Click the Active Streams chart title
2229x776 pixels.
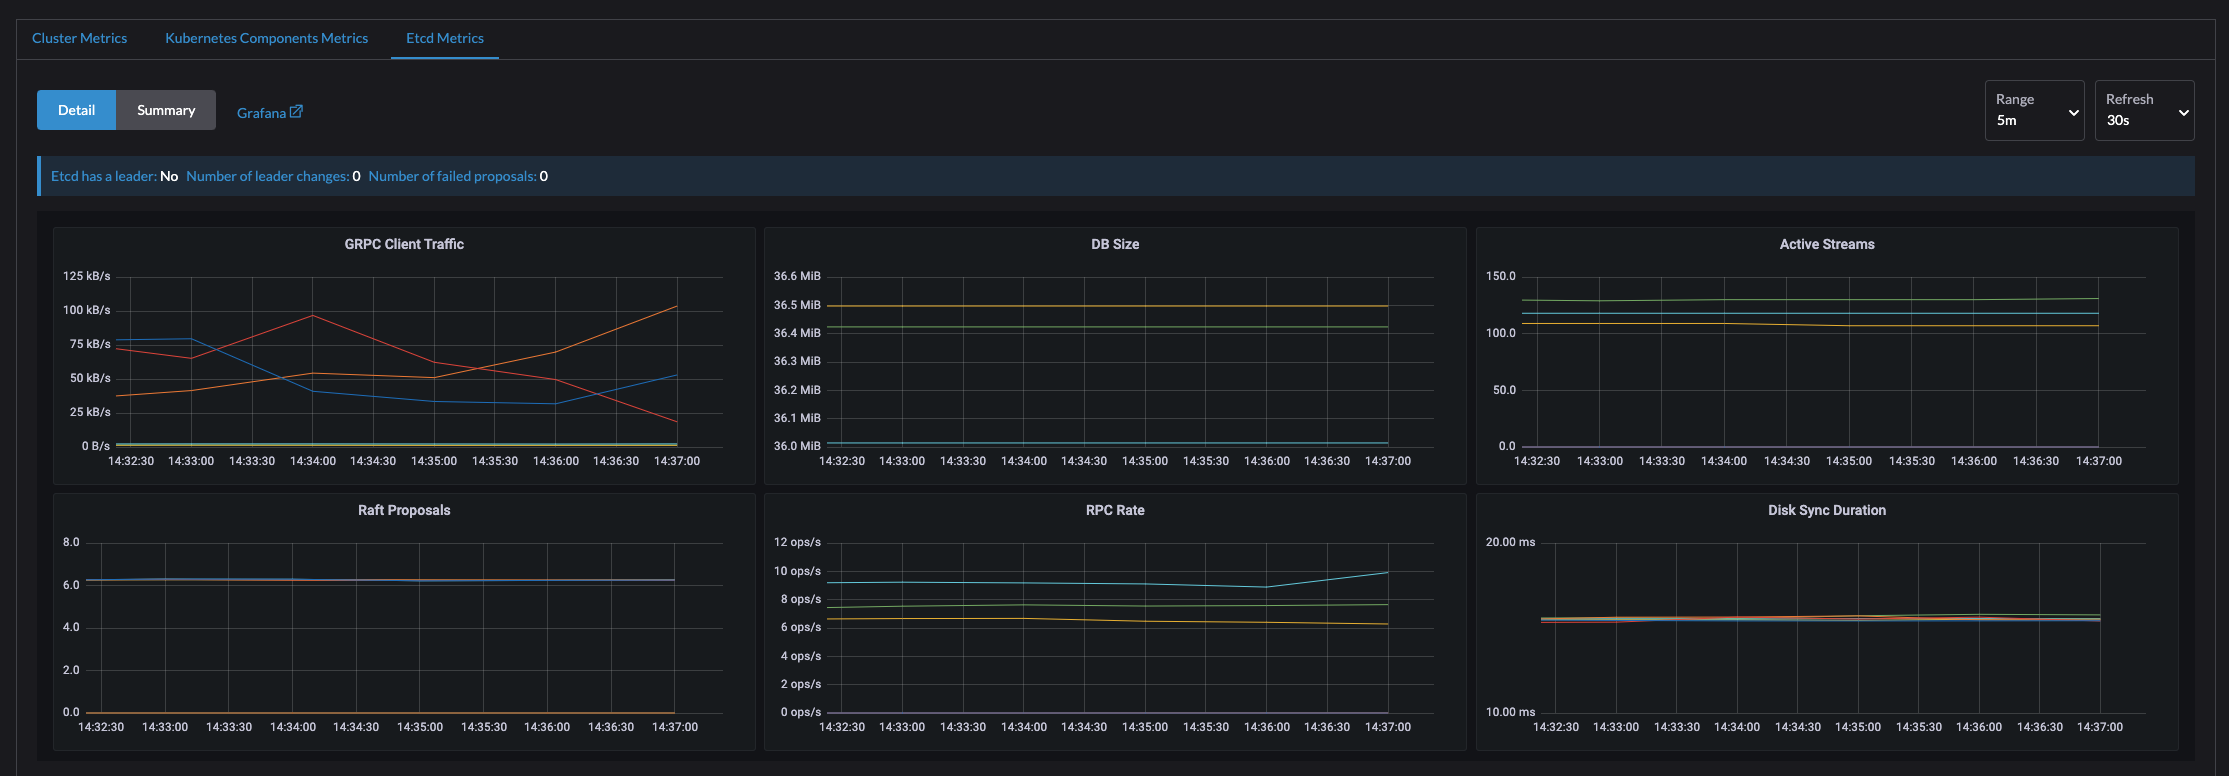(x=1827, y=244)
